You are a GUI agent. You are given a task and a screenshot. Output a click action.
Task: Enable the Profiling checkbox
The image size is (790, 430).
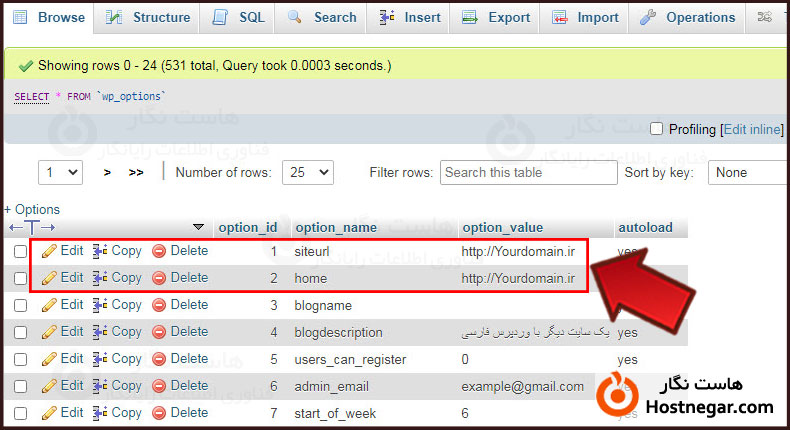point(657,129)
